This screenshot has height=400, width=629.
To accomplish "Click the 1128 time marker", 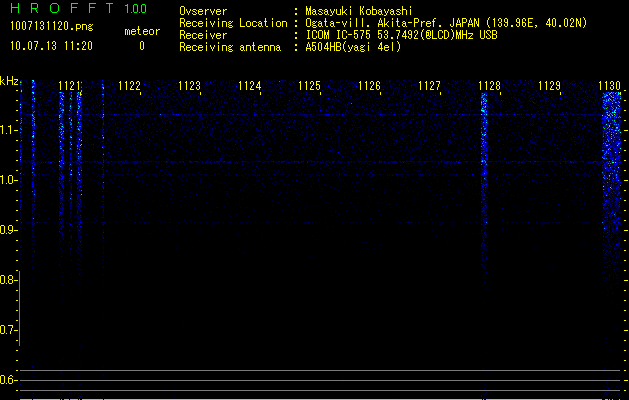I will coord(489,86).
